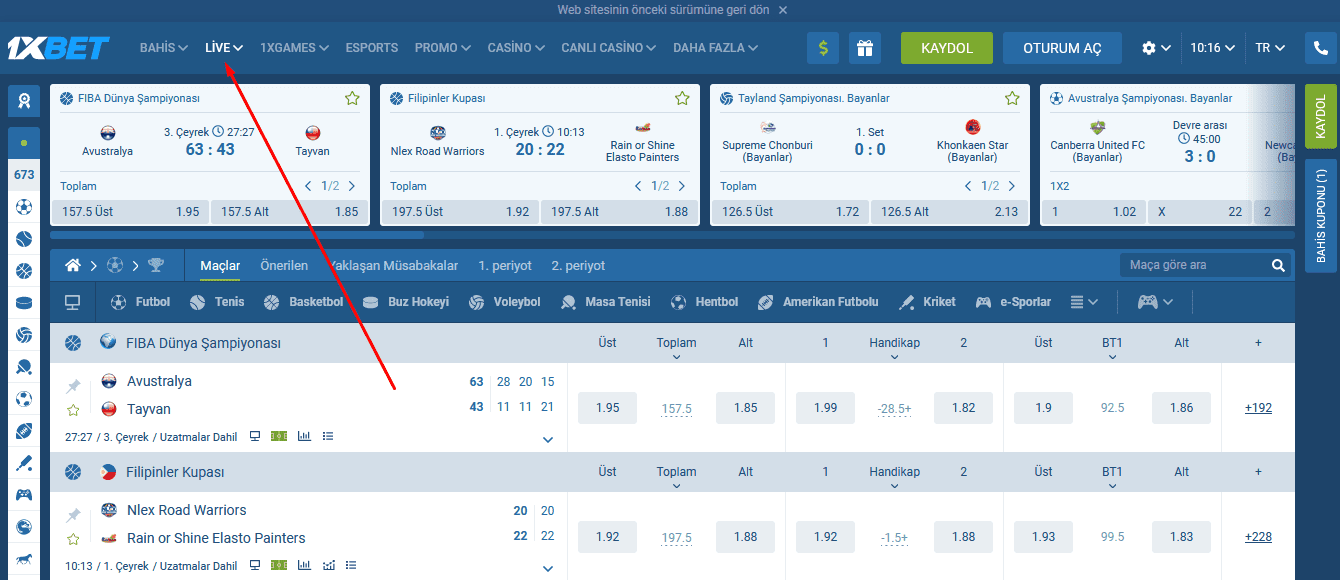This screenshot has width=1340, height=580.
Task: Open the CASINO menu
Action: [x=516, y=48]
